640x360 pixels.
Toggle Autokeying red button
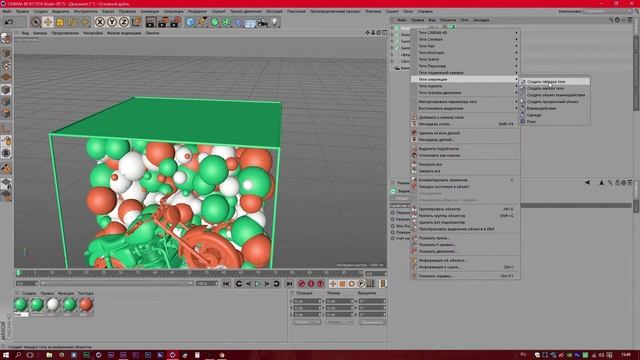[x=311, y=284]
